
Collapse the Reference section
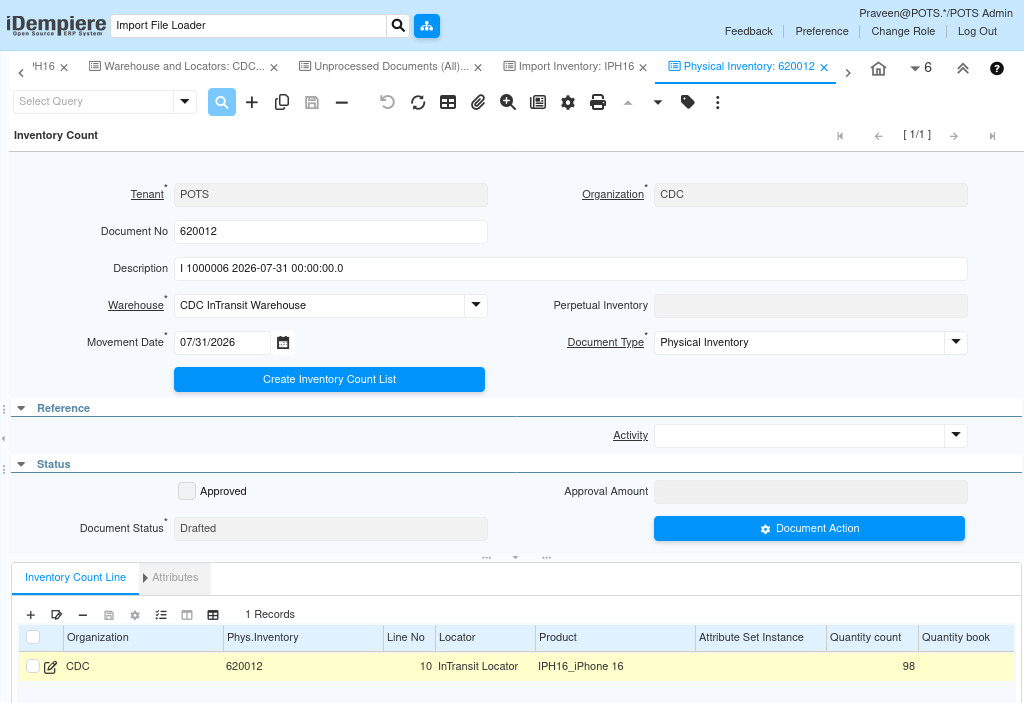pos(22,408)
